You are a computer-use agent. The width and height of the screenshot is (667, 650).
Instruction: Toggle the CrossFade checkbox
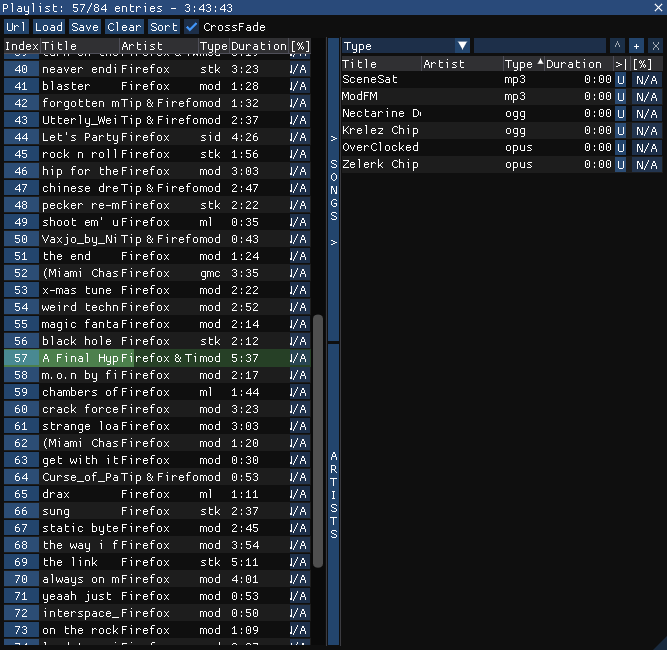point(191,27)
